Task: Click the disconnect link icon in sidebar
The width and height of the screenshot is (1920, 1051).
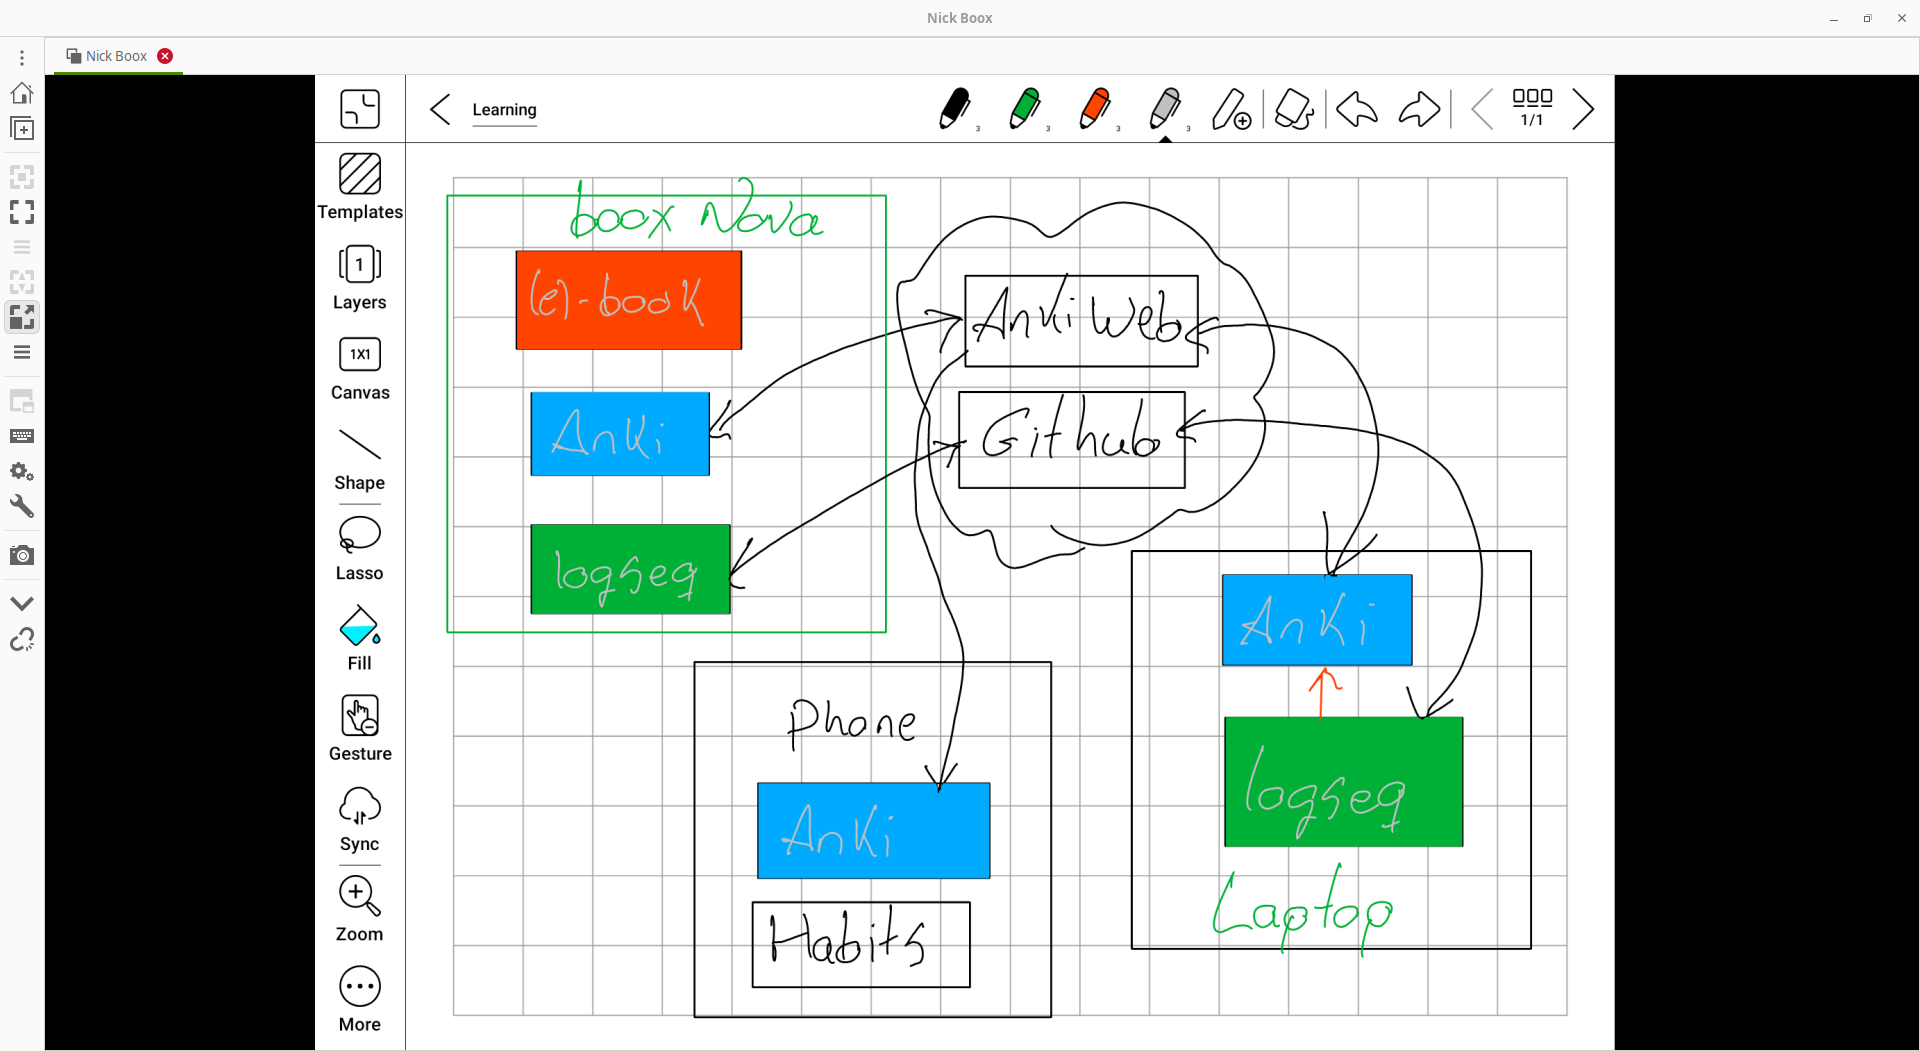Action: coord(22,639)
